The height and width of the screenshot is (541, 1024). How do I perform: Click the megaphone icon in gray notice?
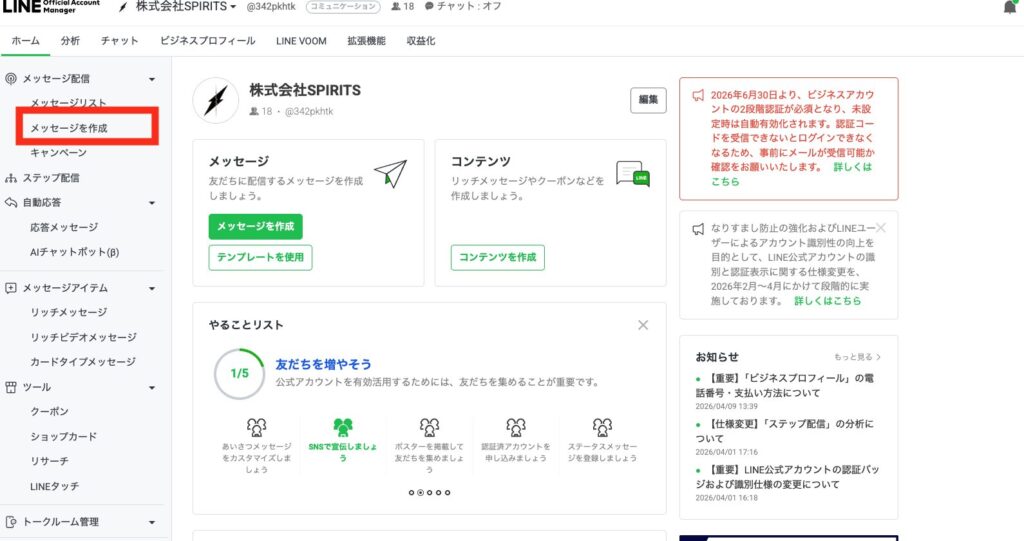pyautogui.click(x=698, y=229)
